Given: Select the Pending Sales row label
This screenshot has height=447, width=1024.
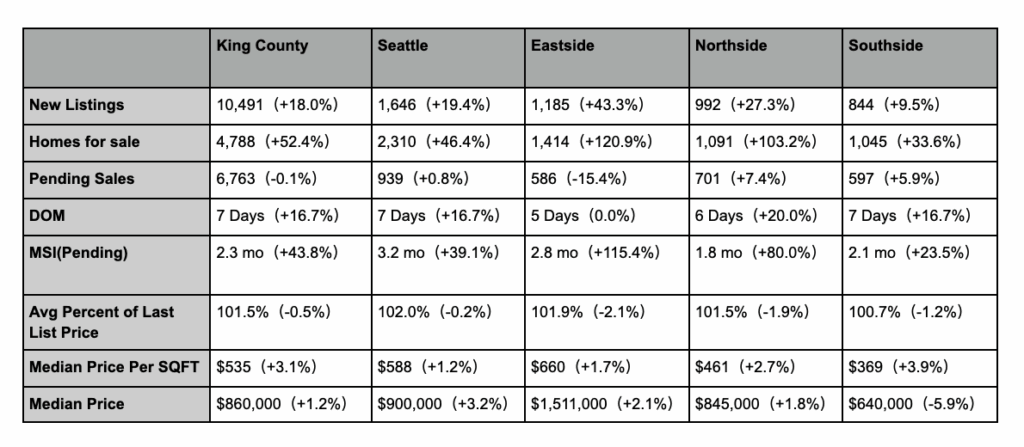Looking at the screenshot, I should pos(81,179).
